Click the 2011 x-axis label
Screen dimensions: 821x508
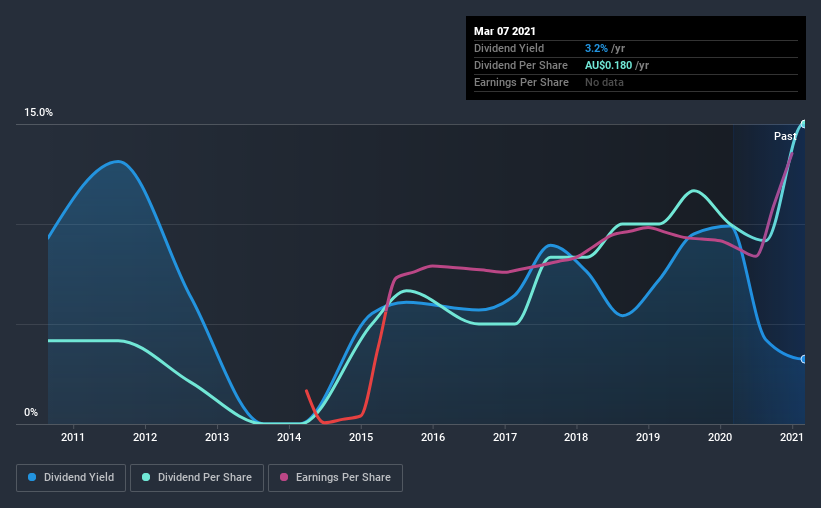click(73, 437)
